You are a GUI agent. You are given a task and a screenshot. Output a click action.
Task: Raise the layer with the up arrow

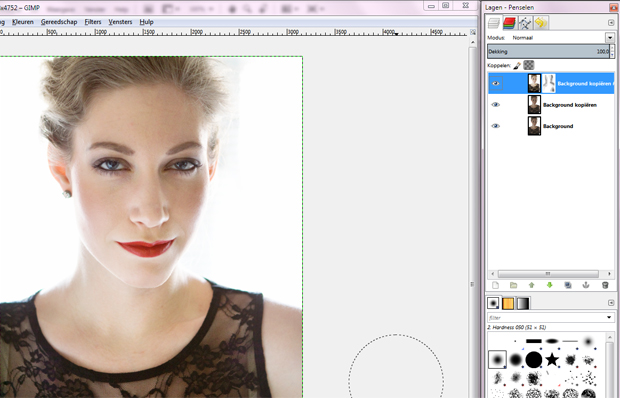[531, 285]
